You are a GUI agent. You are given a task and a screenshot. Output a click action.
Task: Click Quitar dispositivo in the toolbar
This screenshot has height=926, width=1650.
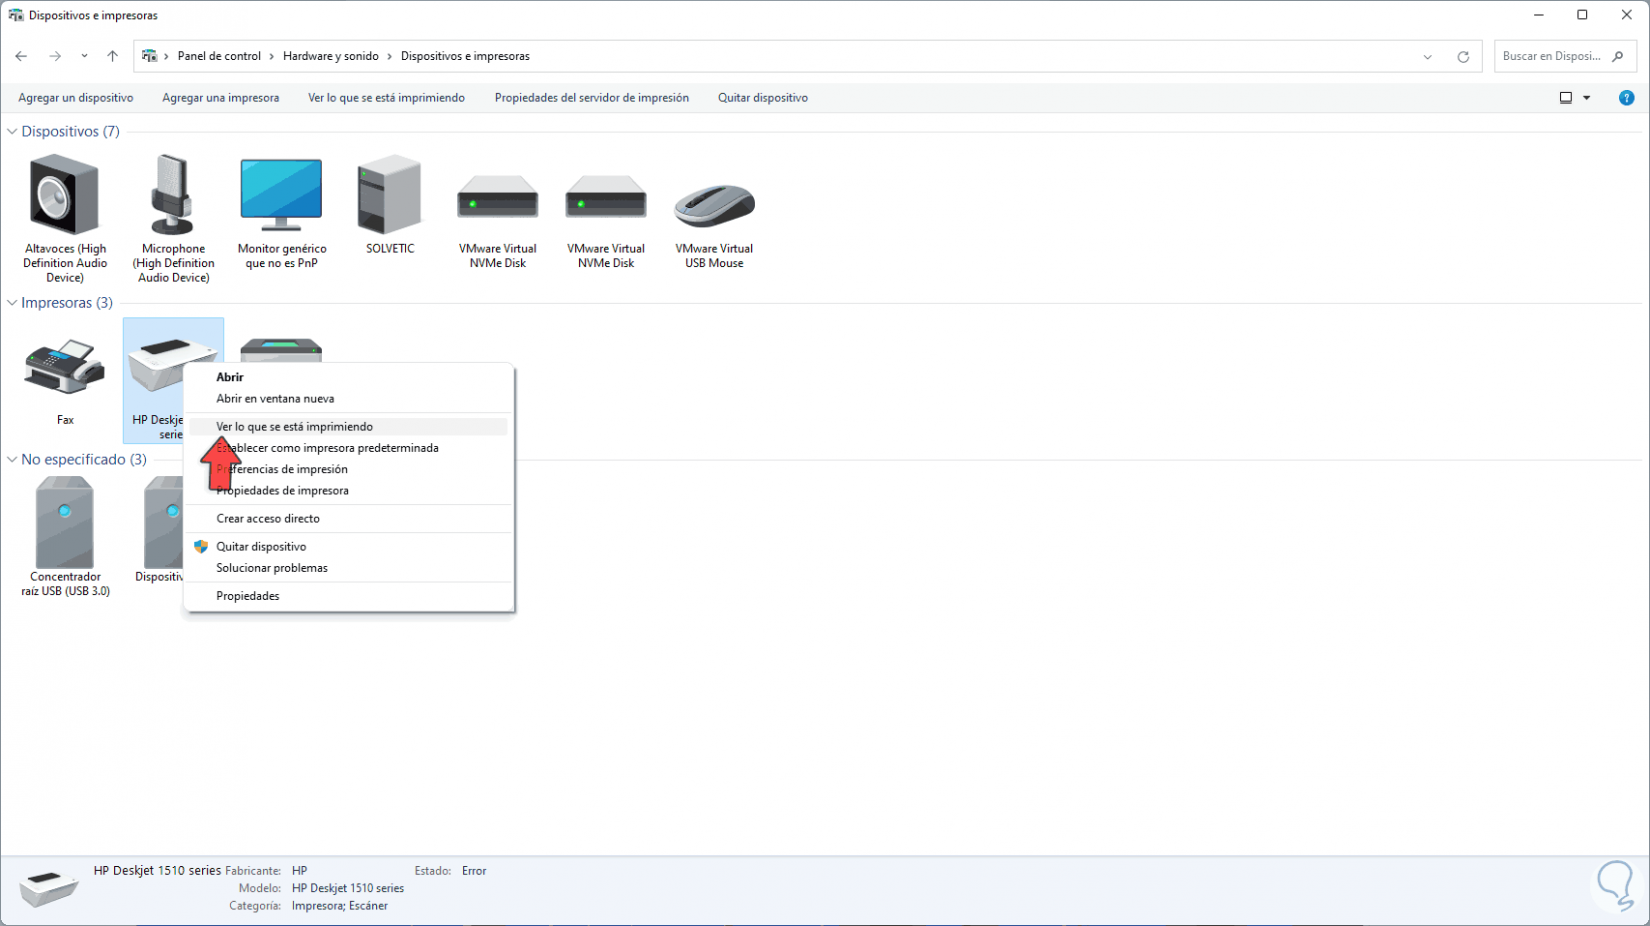[x=763, y=98]
